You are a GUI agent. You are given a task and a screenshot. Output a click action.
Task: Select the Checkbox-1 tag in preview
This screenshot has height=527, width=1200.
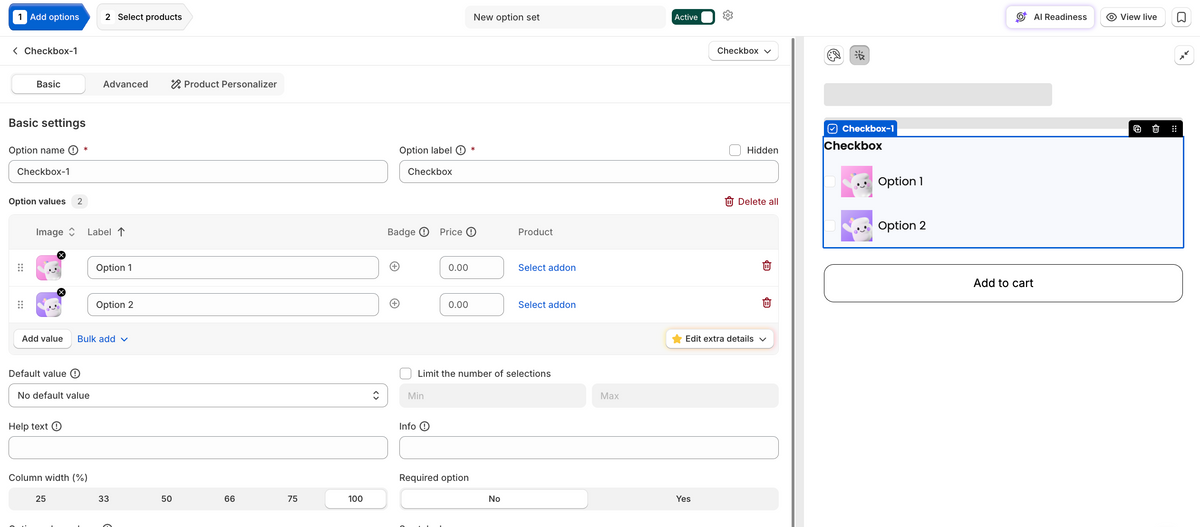(860, 129)
